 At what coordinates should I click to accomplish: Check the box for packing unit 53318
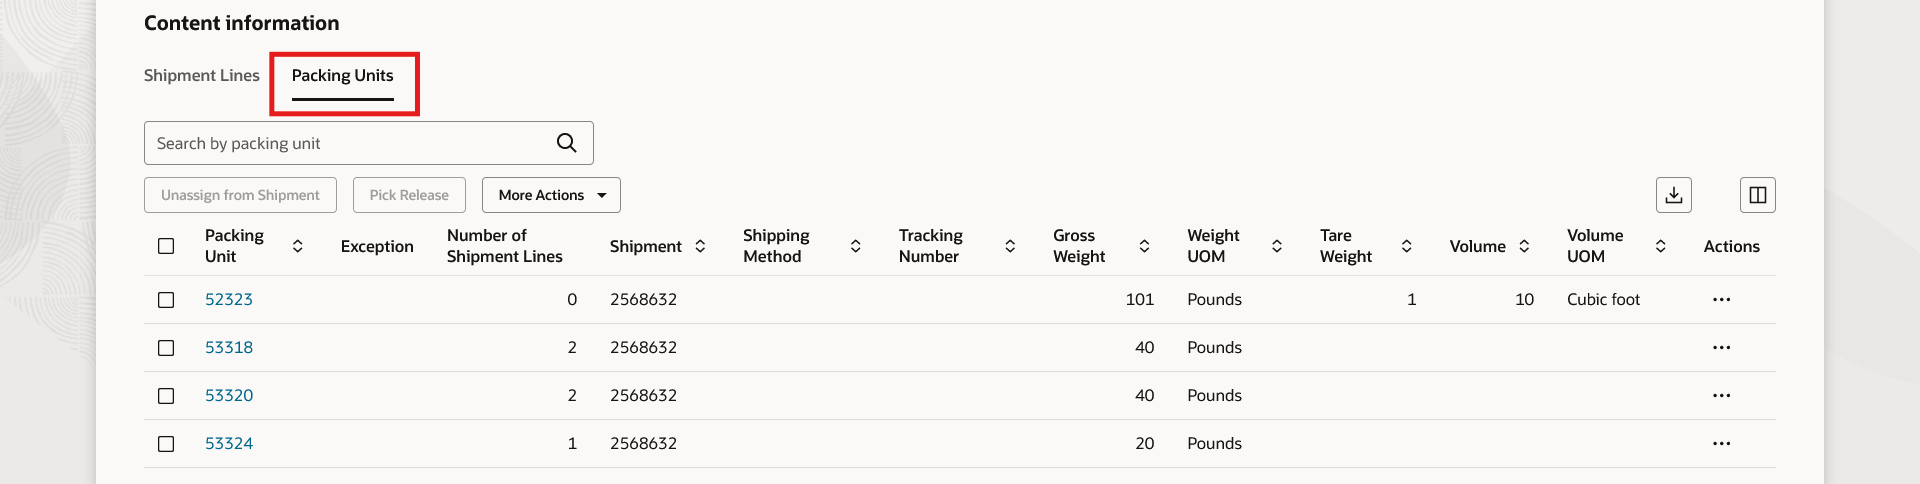click(x=166, y=348)
